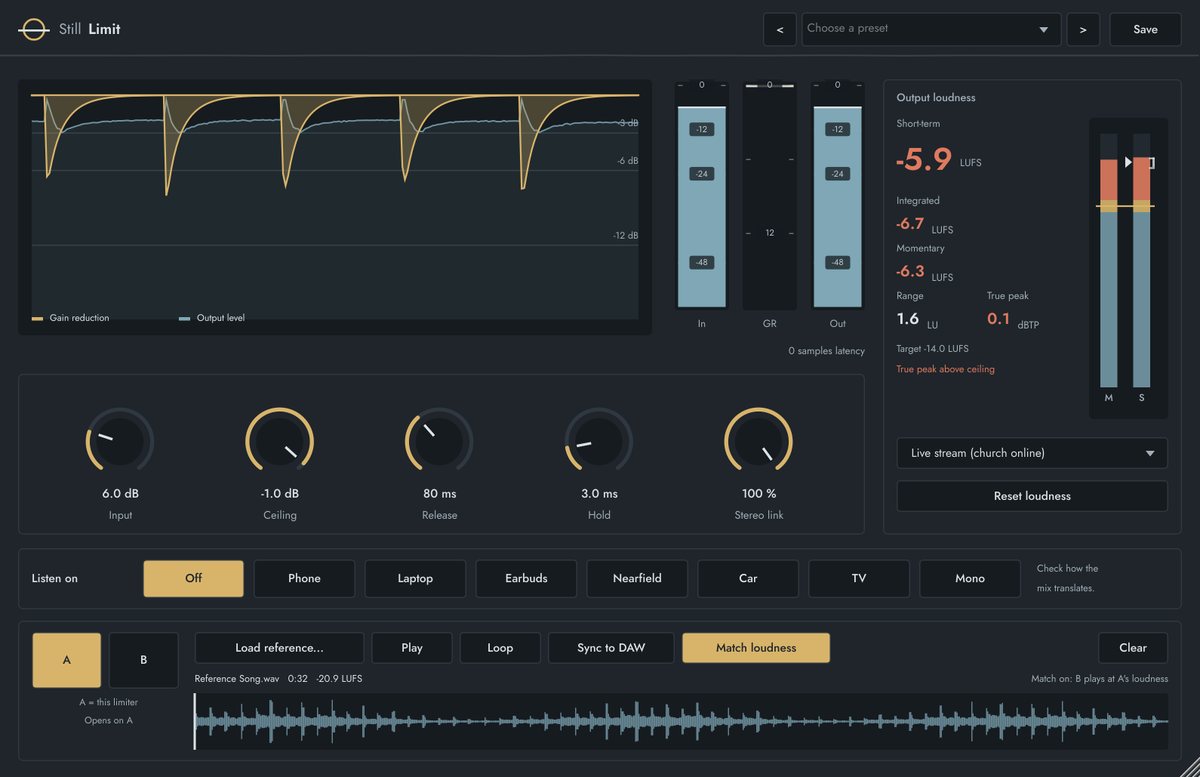Viewport: 1200px width, 777px height.
Task: Click the 0 samples latency text
Action: pyautogui.click(x=826, y=351)
